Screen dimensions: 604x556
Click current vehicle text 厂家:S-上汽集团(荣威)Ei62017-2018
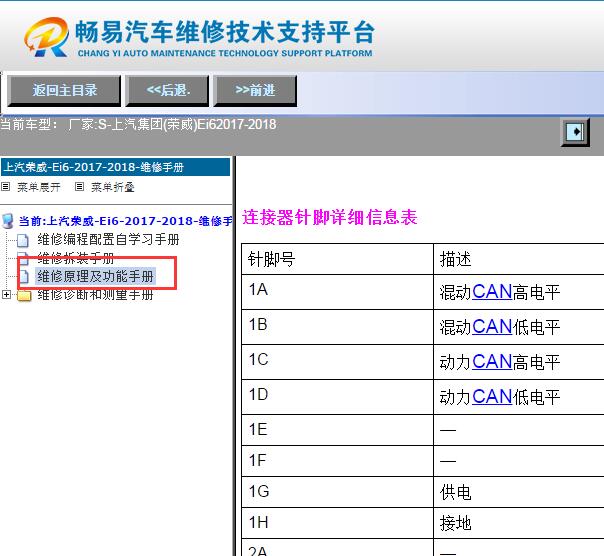[172, 124]
